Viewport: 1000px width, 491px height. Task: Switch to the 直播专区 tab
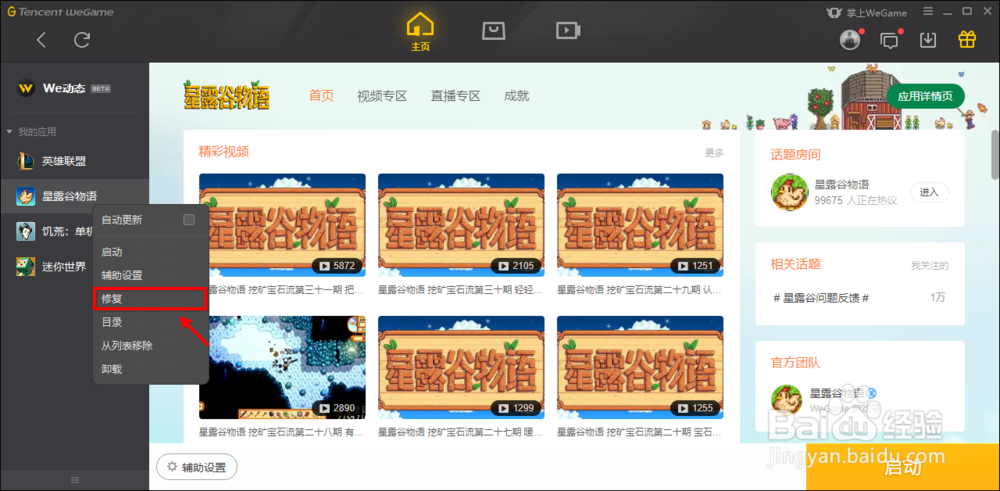pyautogui.click(x=455, y=96)
